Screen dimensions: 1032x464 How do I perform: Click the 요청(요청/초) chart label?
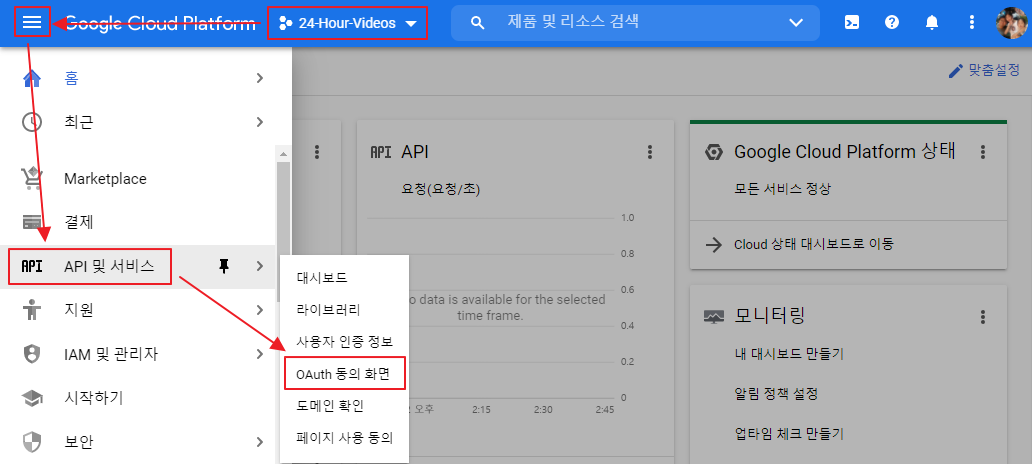[x=440, y=190]
